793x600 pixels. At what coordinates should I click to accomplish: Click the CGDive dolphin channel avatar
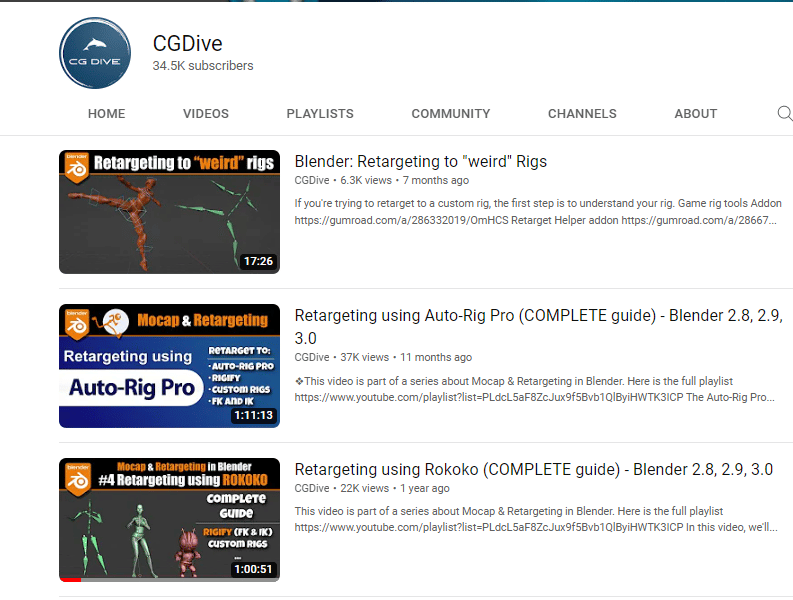(95, 54)
